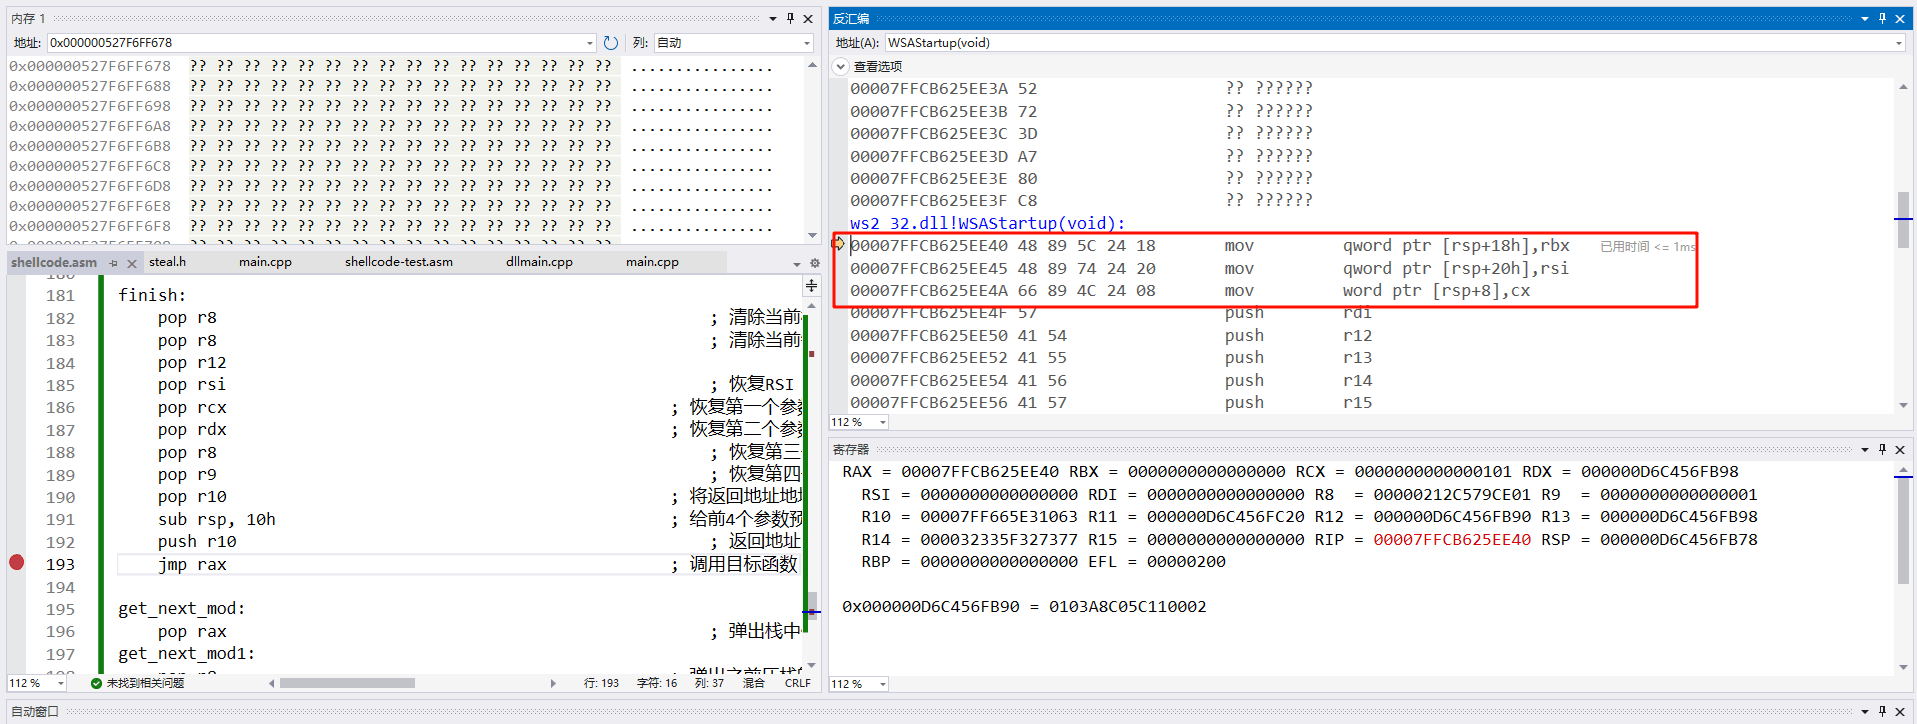Image resolution: width=1917 pixels, height=724 pixels.
Task: Close the shellcode.asm tab
Action: 131,263
